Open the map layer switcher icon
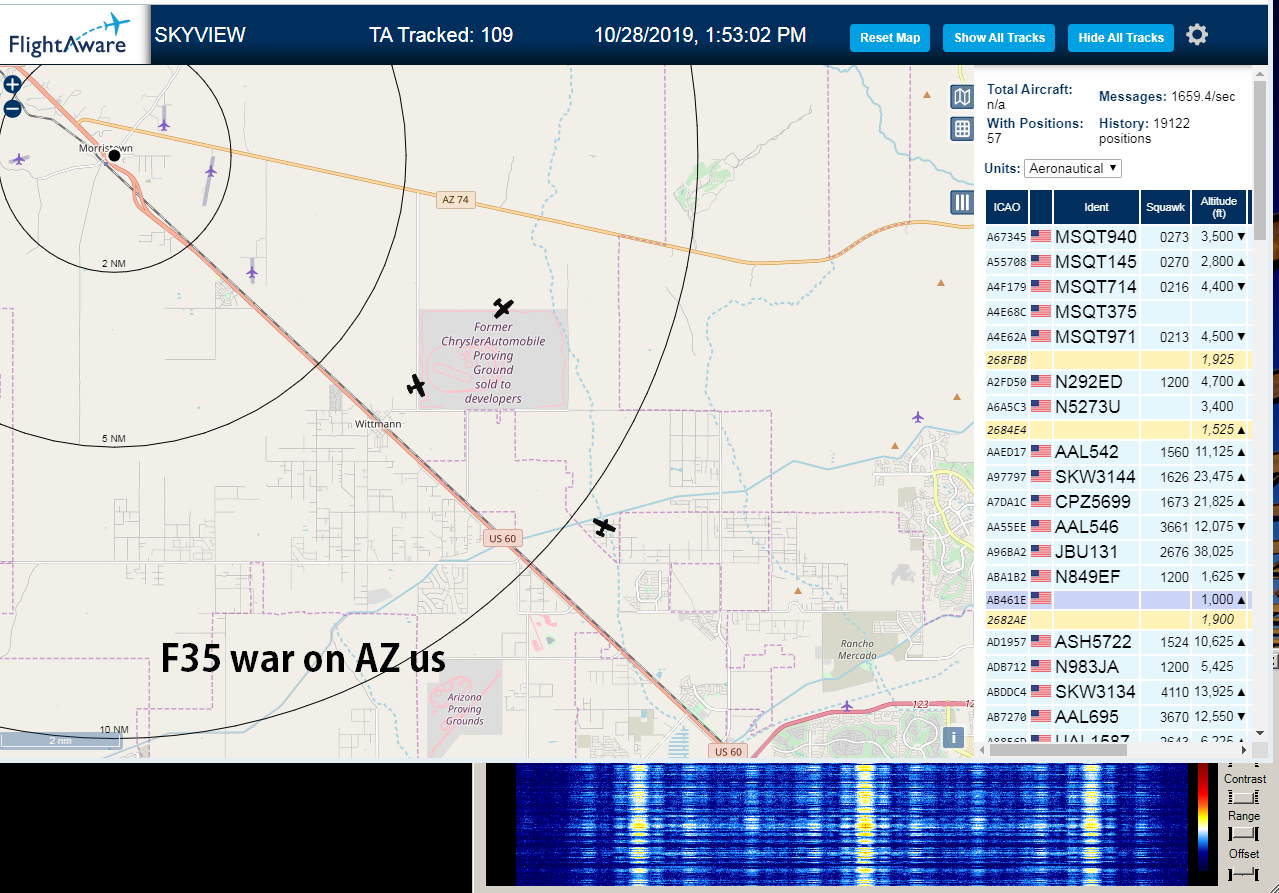This screenshot has width=1279, height=893. (961, 97)
